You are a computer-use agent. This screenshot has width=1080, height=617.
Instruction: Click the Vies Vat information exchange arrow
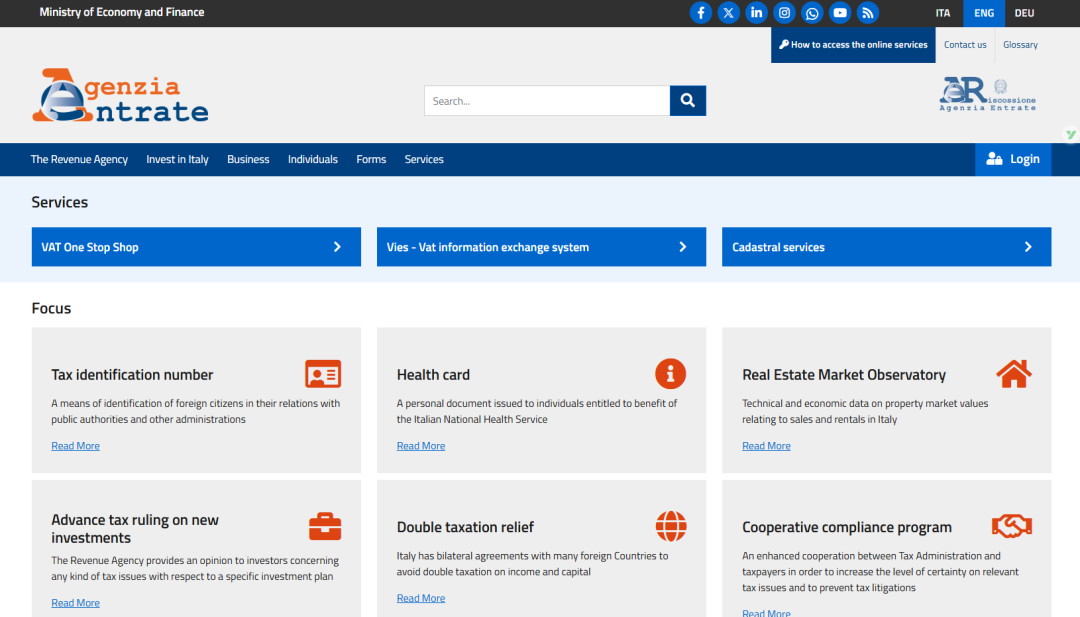[683, 247]
